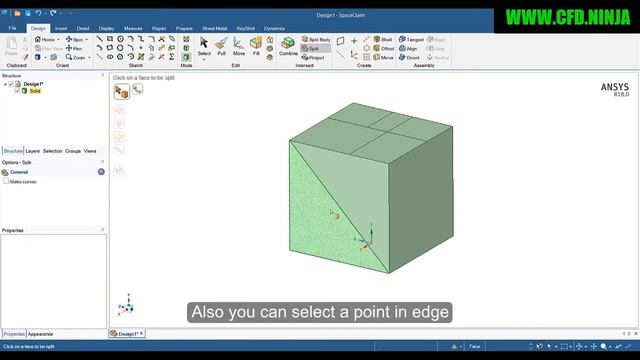
Task: Click the Origin axes create tool
Action: pos(354,55)
